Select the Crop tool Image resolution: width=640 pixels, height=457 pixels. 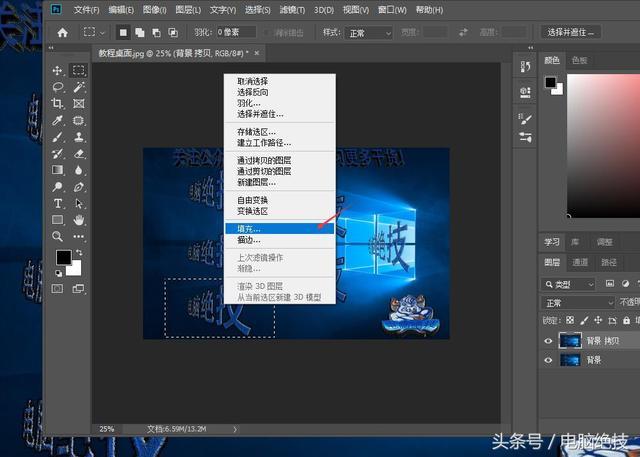(57, 103)
